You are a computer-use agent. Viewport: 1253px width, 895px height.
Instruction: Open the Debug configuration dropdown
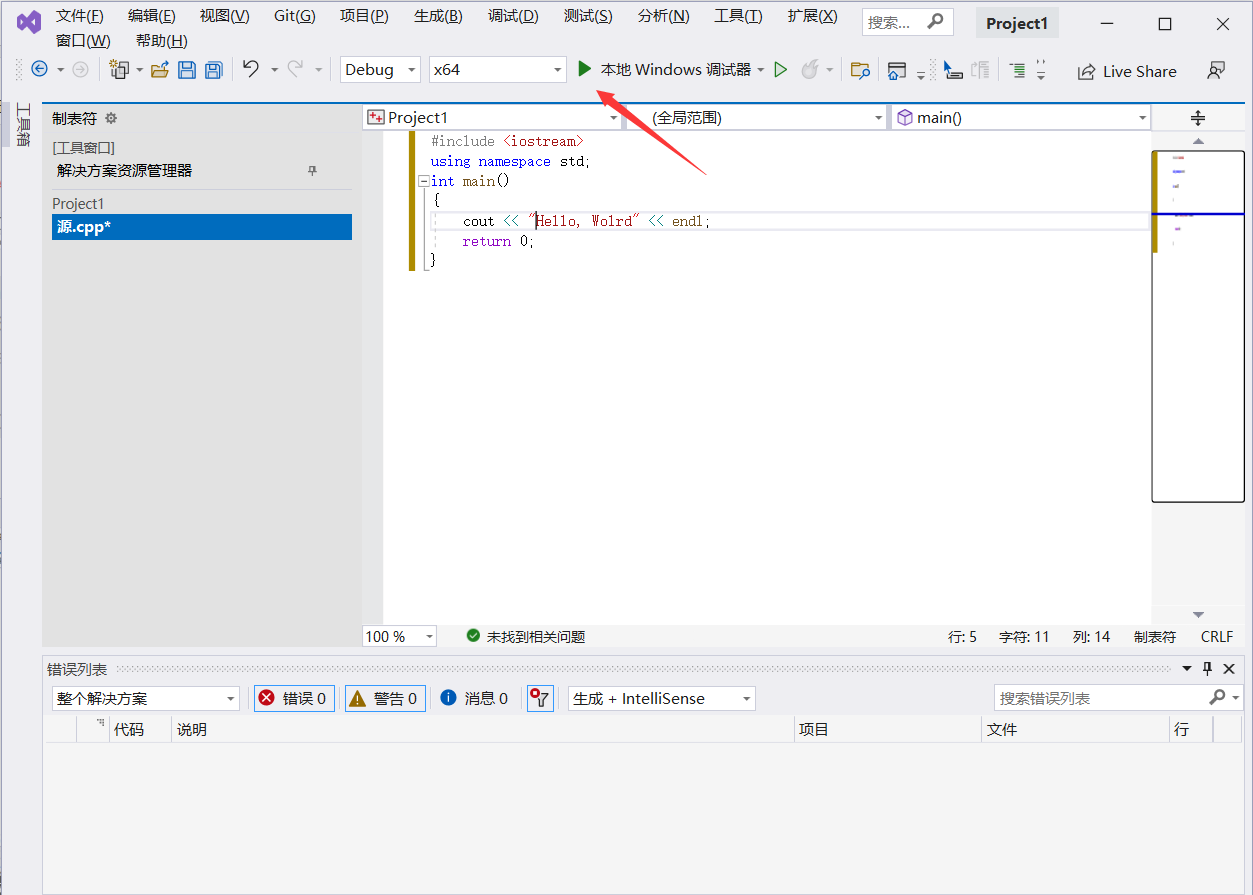pos(380,69)
